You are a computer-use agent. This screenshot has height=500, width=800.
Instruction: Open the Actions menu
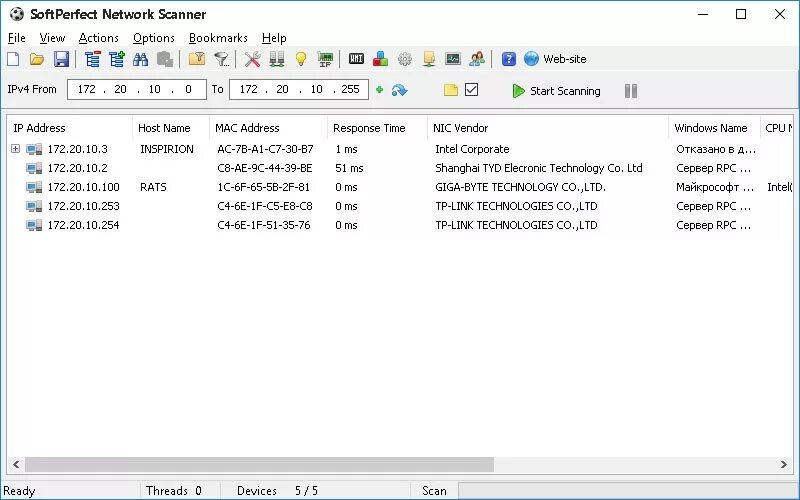[x=98, y=38]
